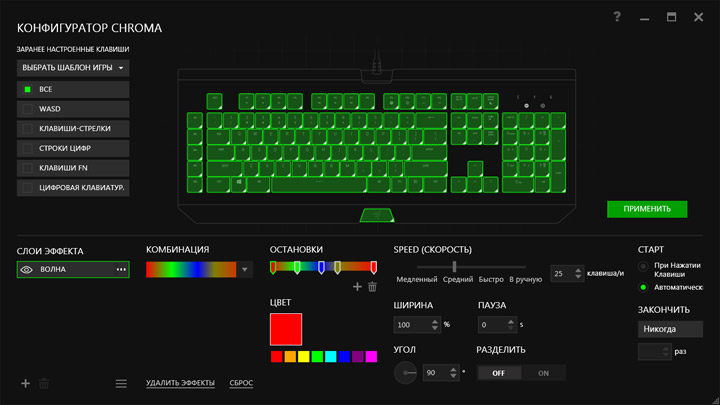Select the Волна effect layer row
The width and height of the screenshot is (720, 405).
[73, 270]
